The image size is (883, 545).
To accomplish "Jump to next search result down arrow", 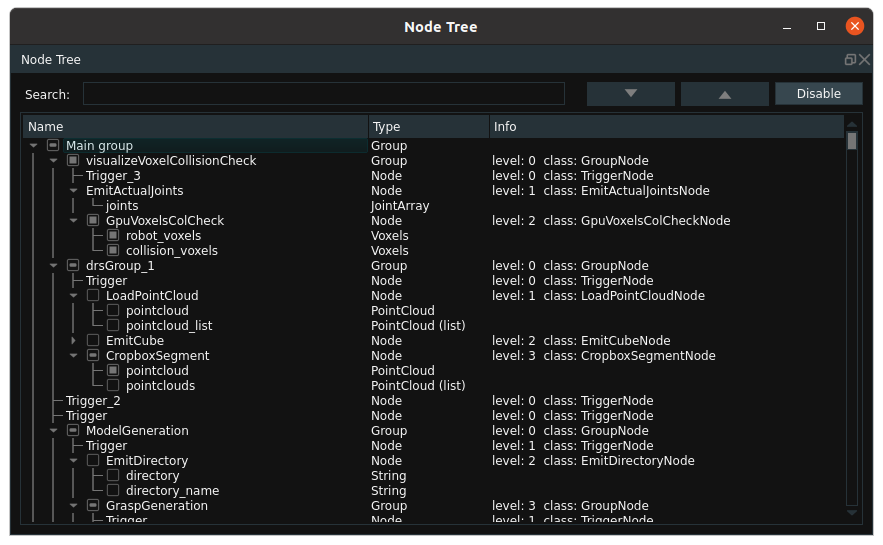I will 631,93.
